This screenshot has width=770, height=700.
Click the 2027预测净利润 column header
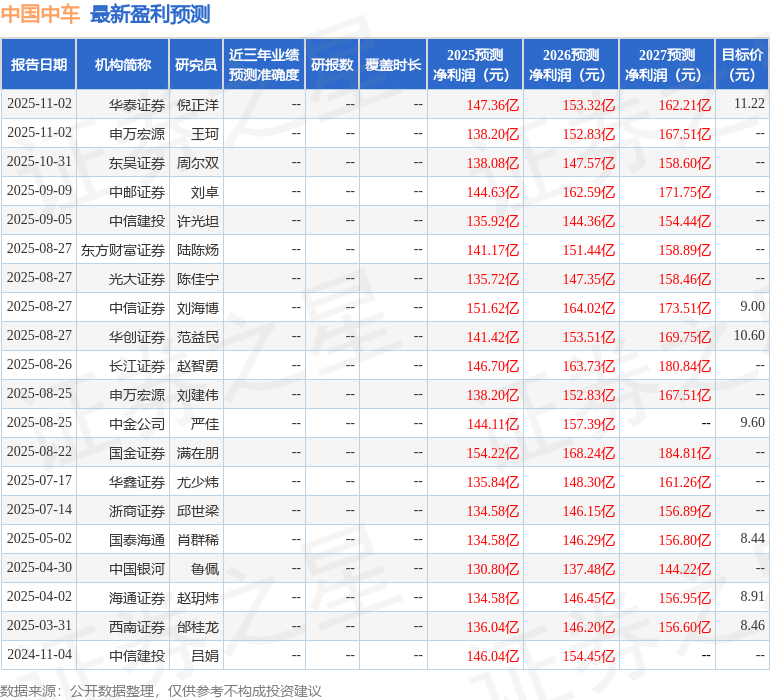pyautogui.click(x=667, y=65)
